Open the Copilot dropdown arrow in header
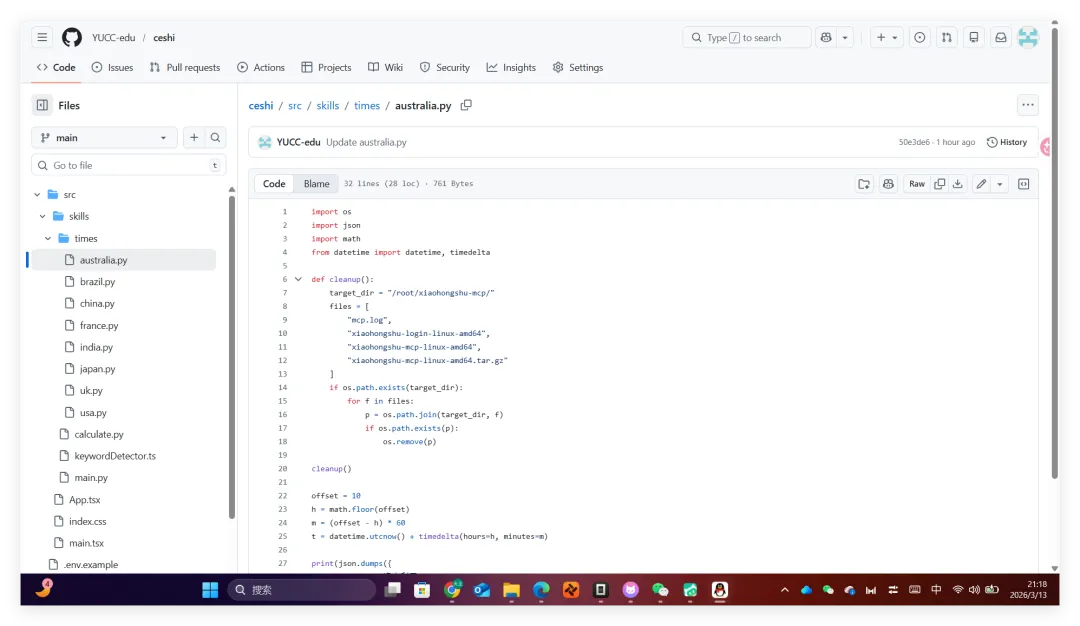1080x626 pixels. [845, 37]
